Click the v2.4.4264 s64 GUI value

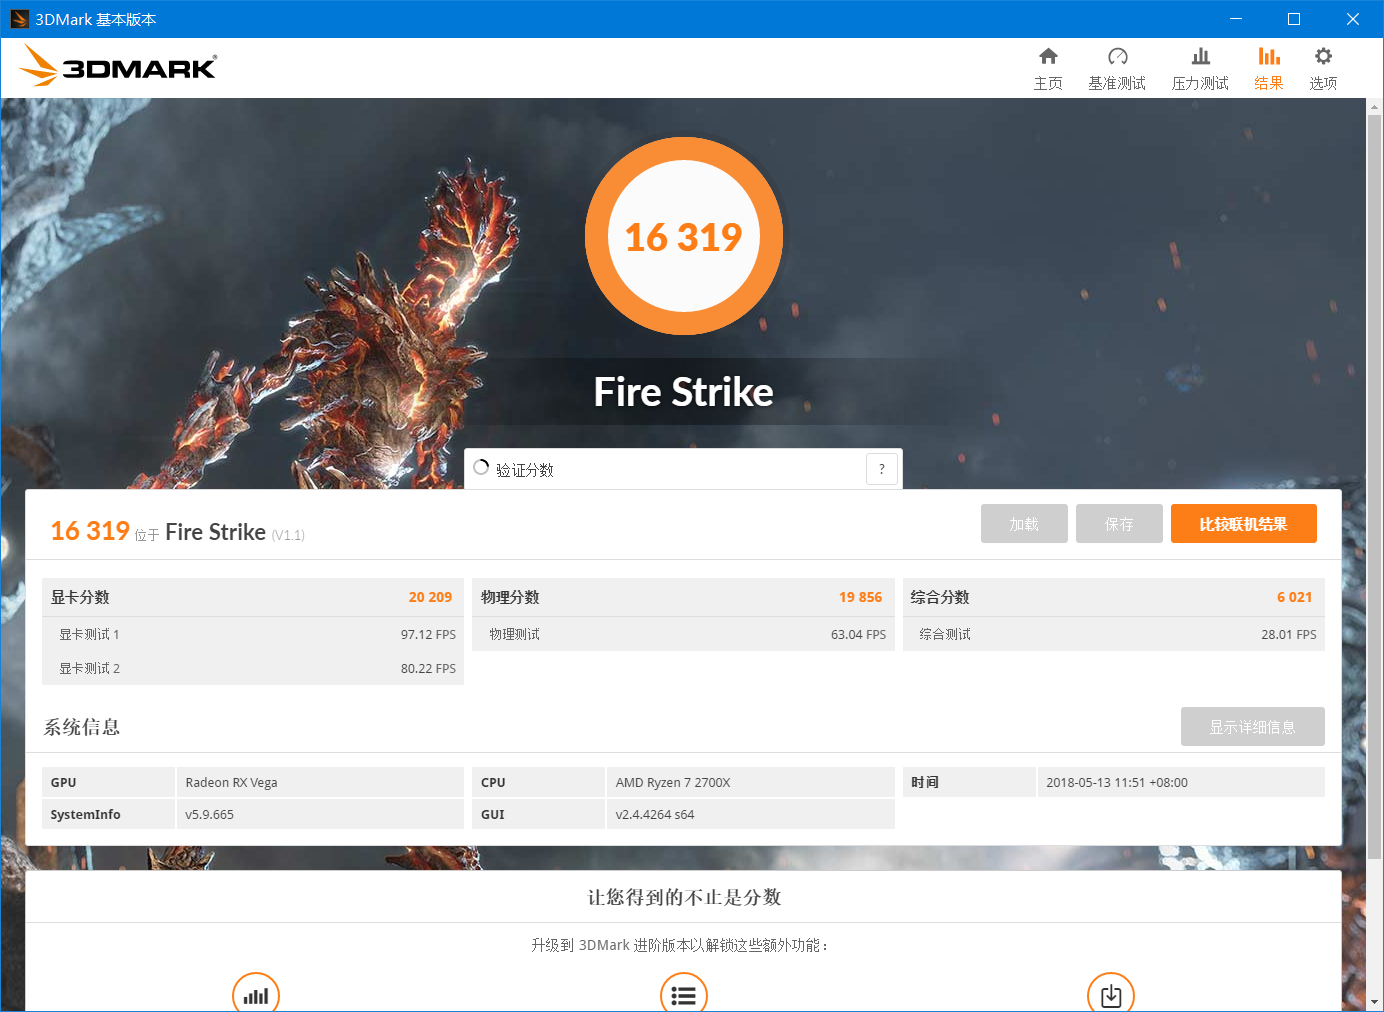click(655, 814)
